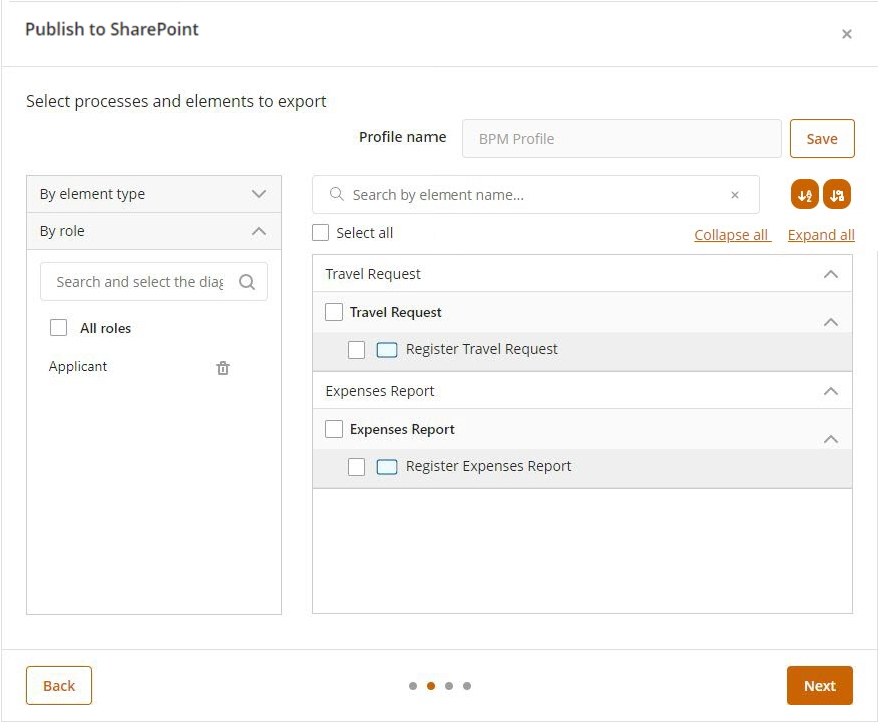Click the Register Travel Request task icon

coord(387,350)
